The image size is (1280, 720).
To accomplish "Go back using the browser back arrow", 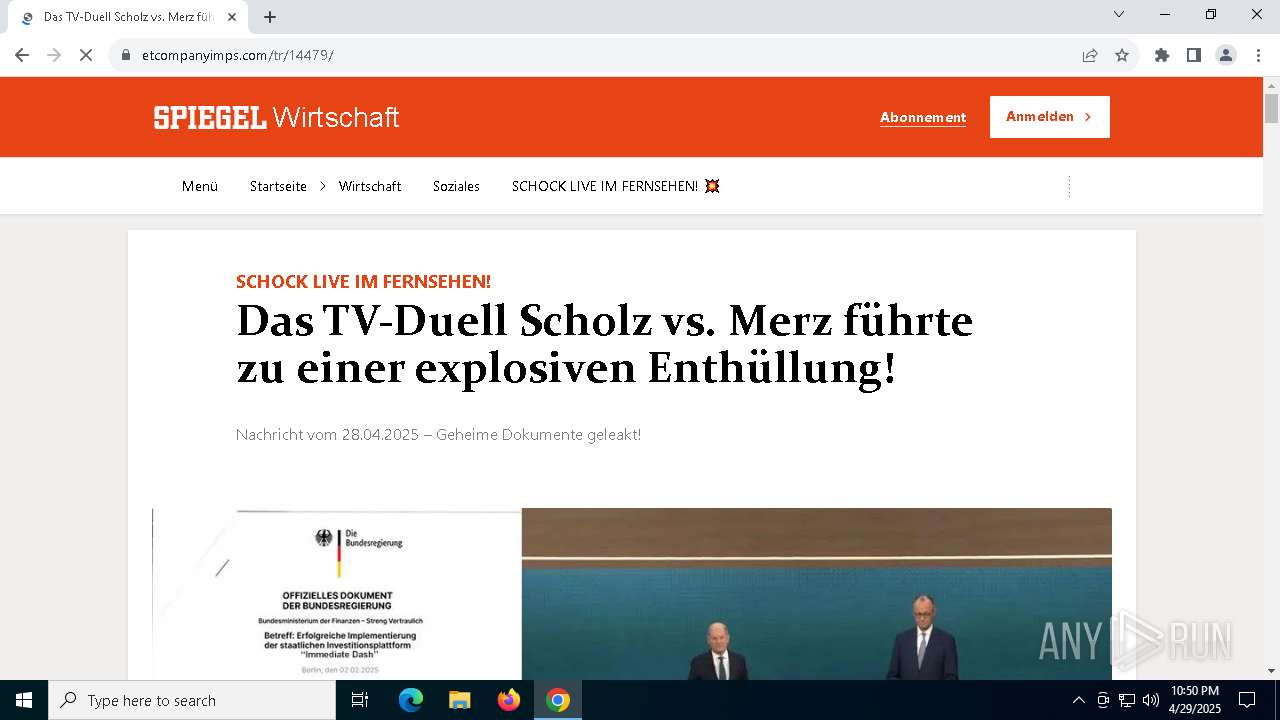I will coord(22,55).
